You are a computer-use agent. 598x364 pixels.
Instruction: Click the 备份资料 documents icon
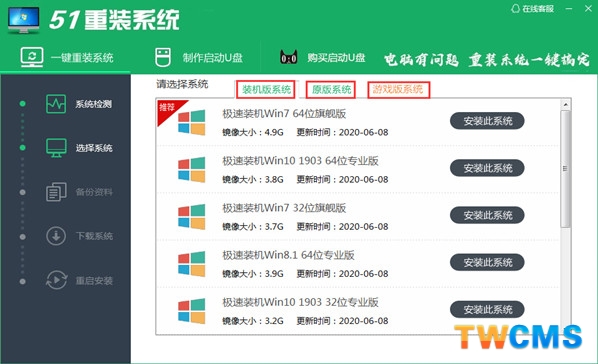pos(56,192)
